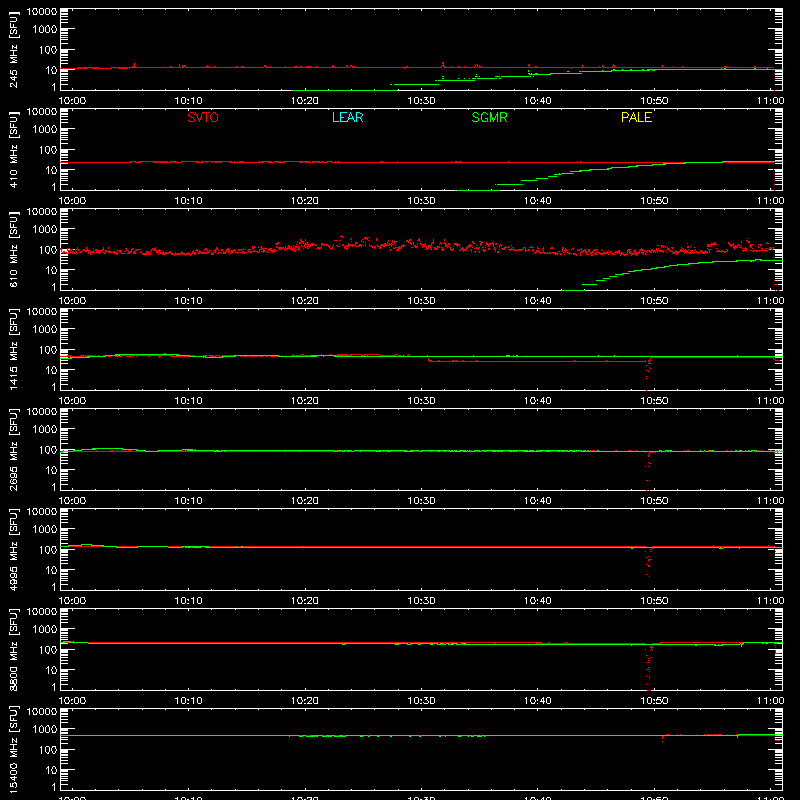Click the 10:20 time label under 610 MHz plot
This screenshot has width=800, height=800.
tap(305, 301)
